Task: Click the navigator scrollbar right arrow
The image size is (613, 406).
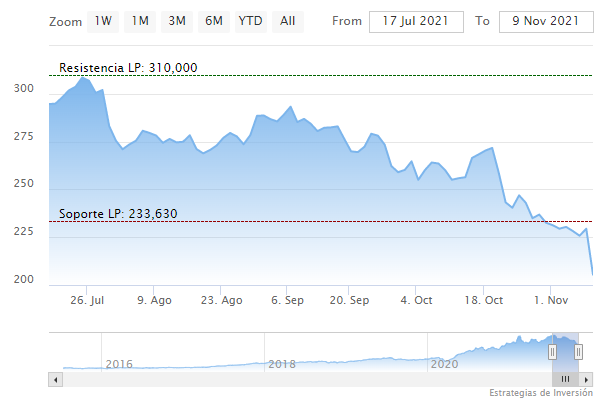Action: (587, 380)
